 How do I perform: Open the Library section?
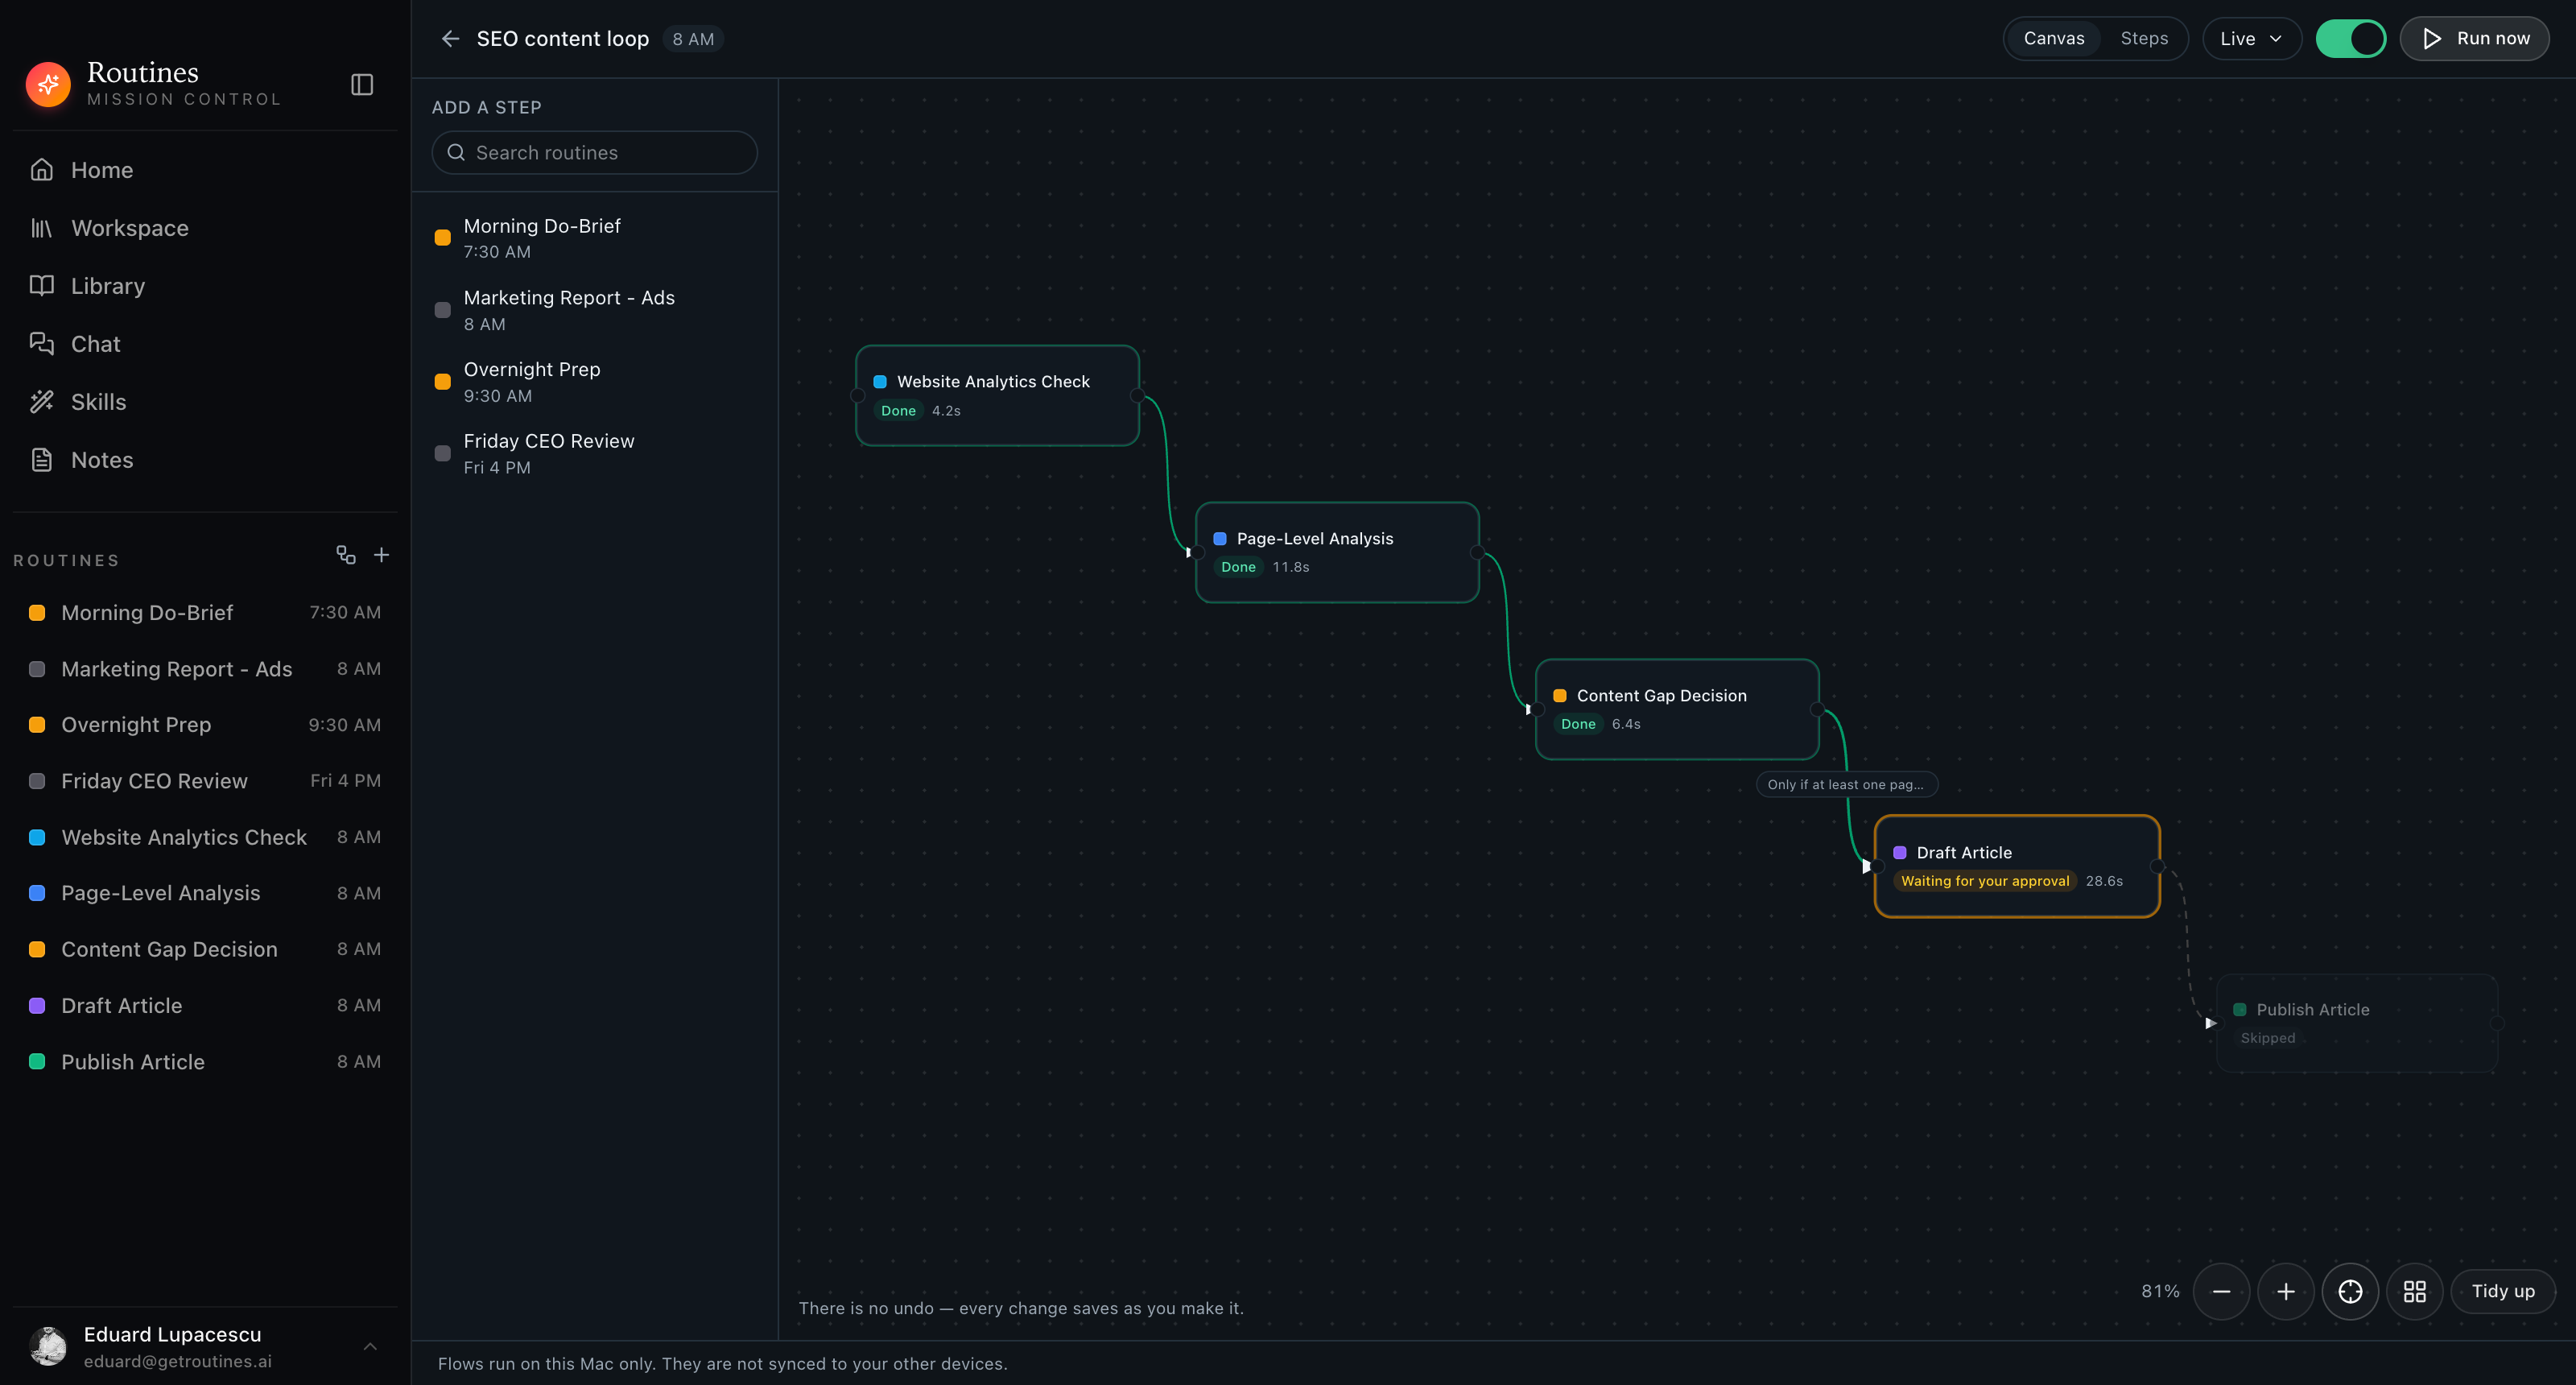(x=205, y=286)
